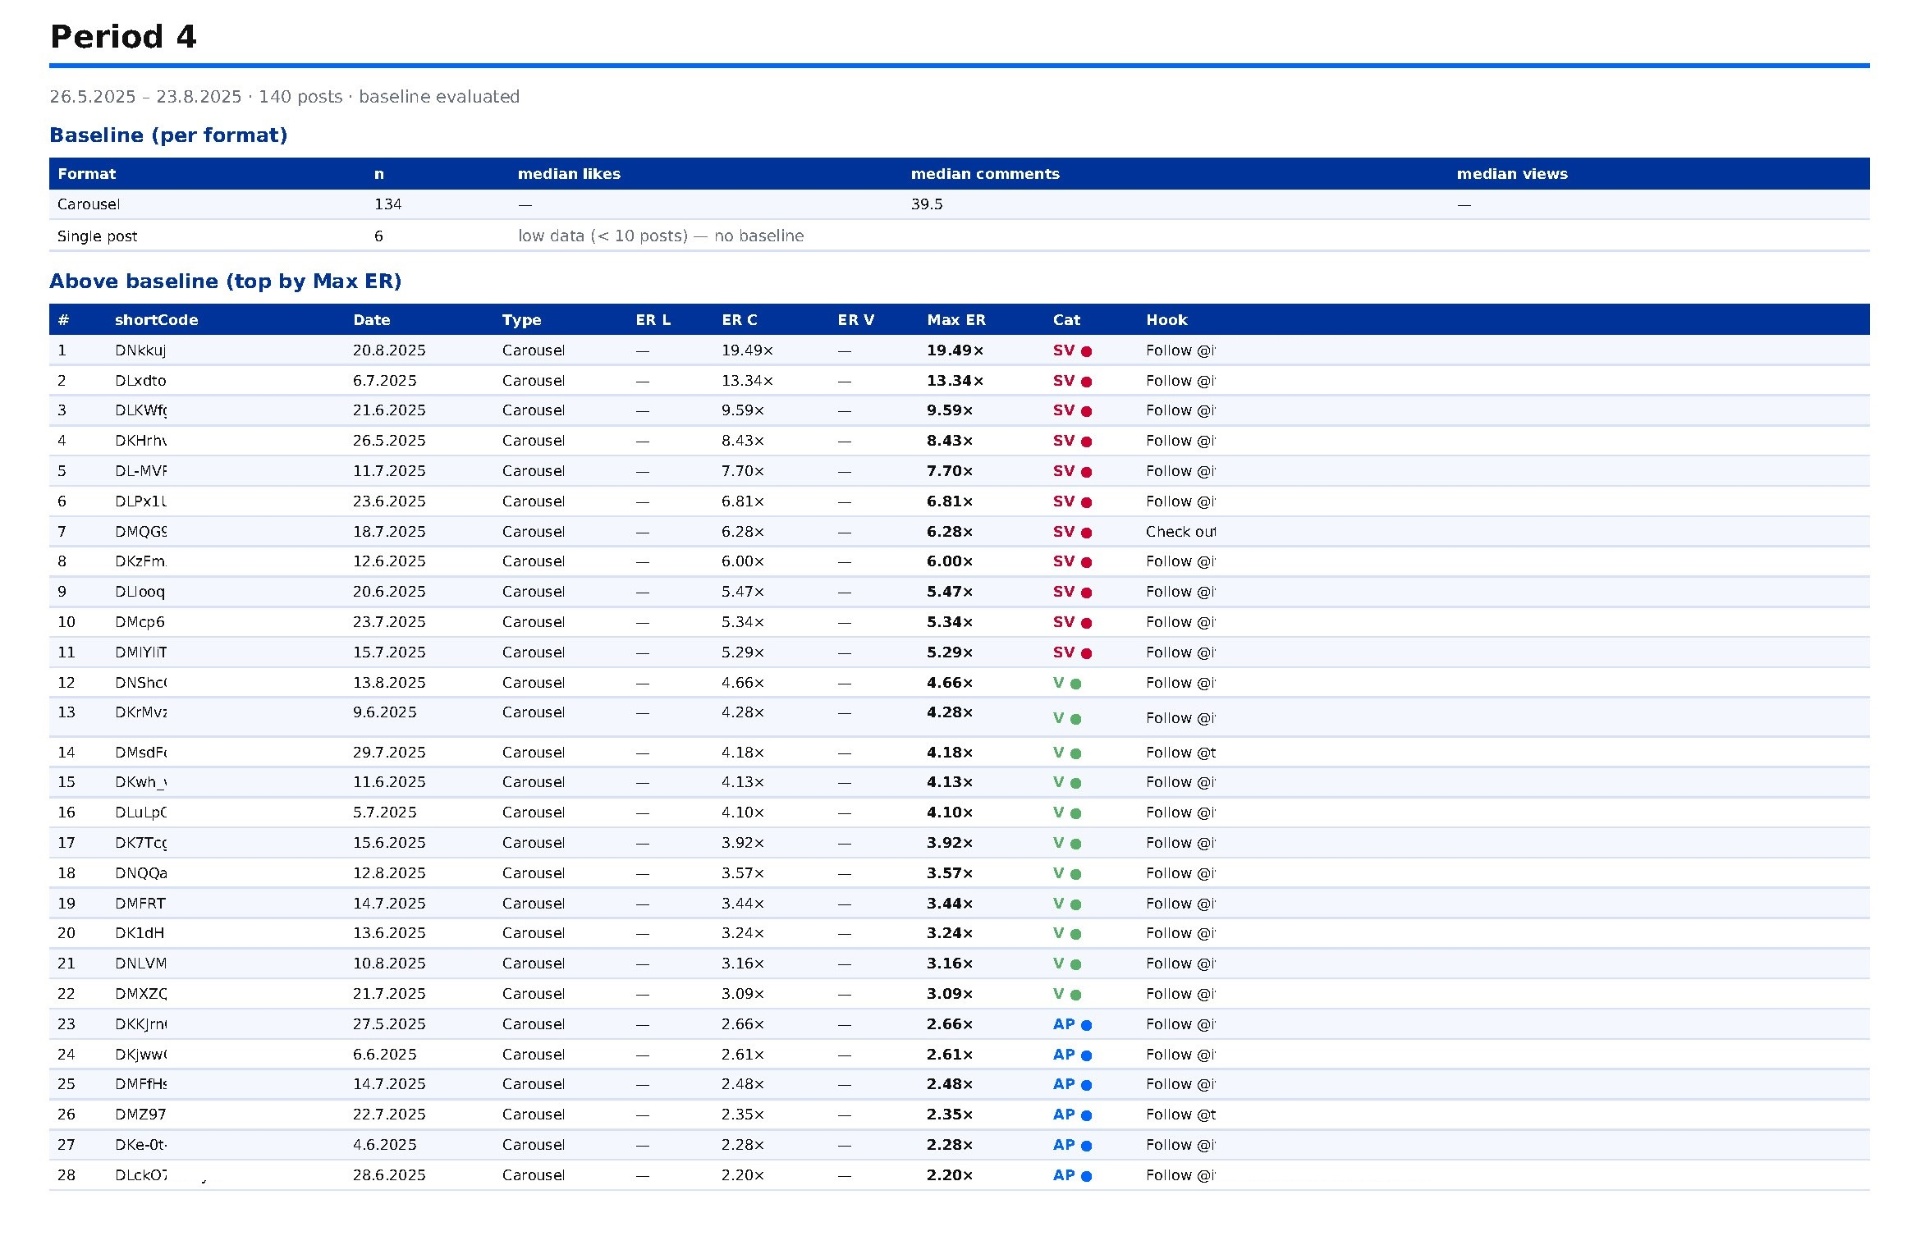Click the green V dot in row 22
The width and height of the screenshot is (1920, 1236).
pos(1076,995)
